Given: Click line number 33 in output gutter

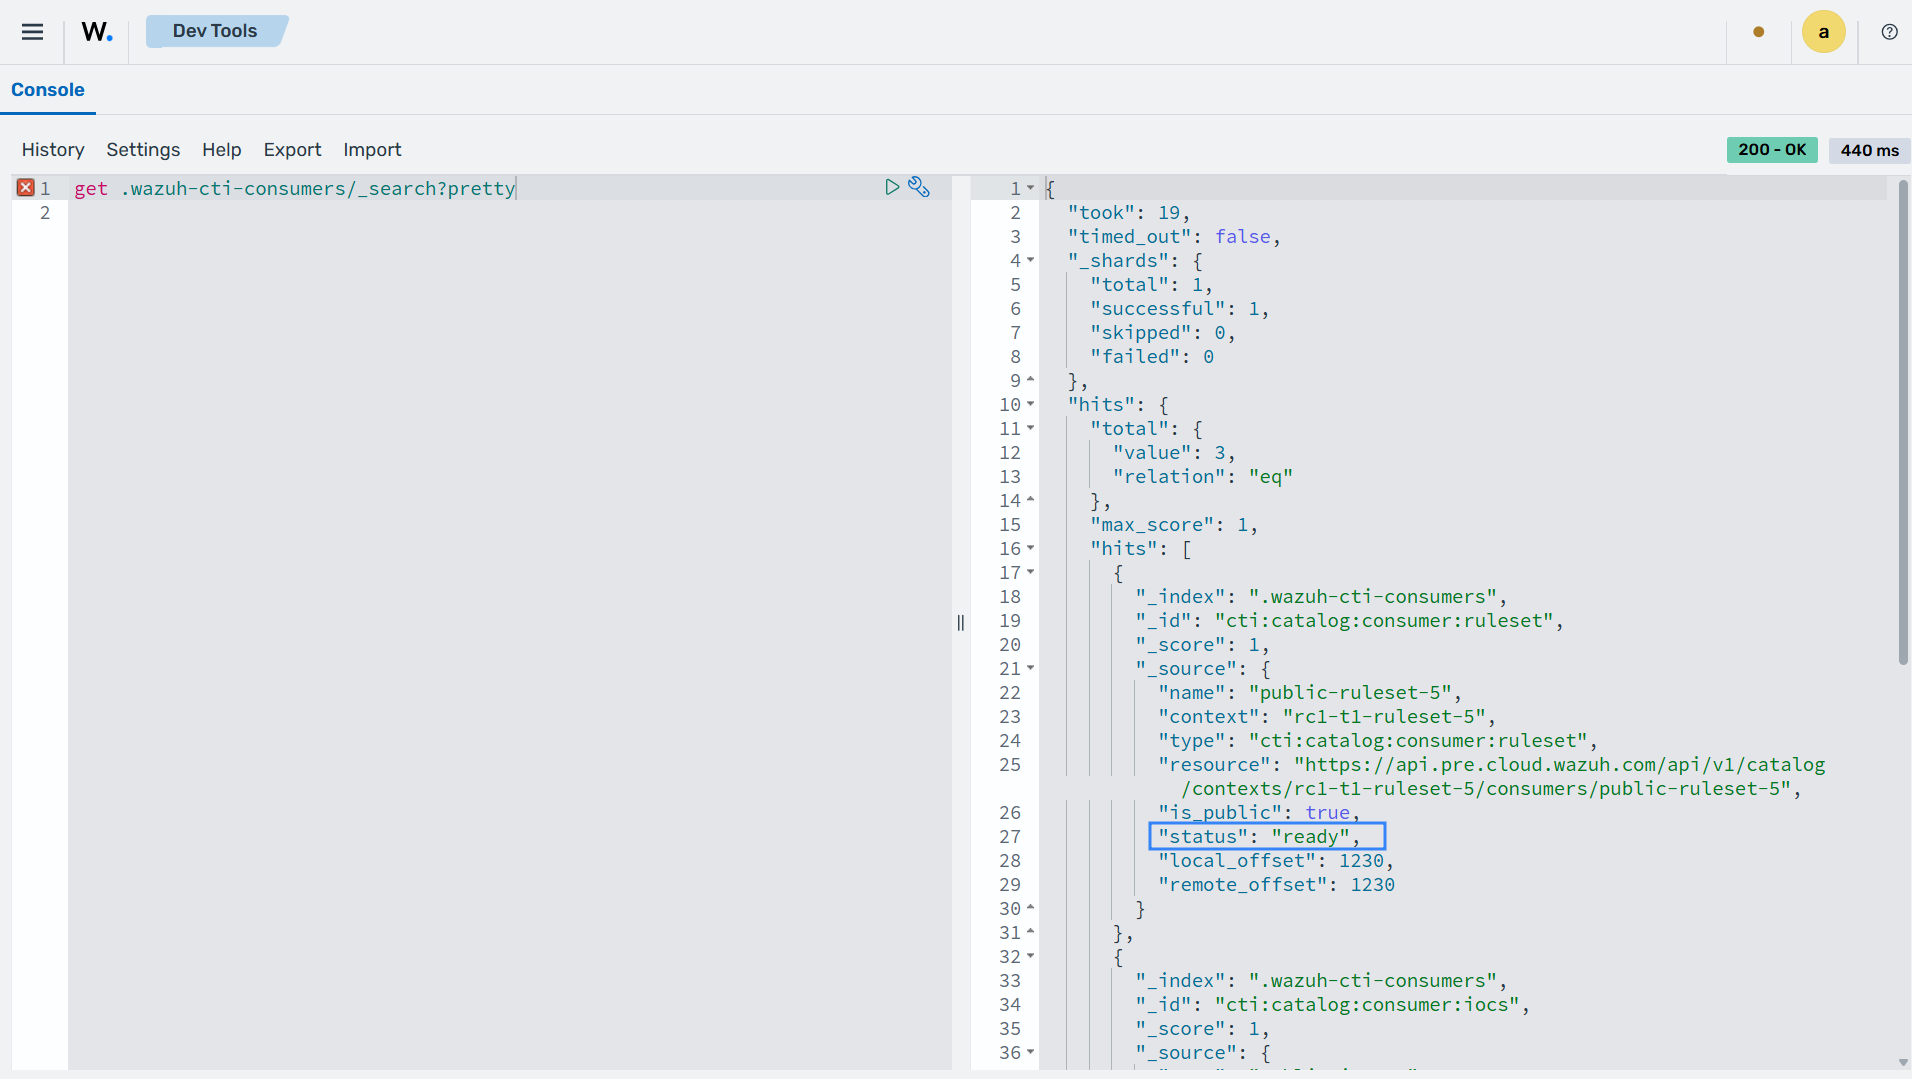Looking at the screenshot, I should point(1010,980).
